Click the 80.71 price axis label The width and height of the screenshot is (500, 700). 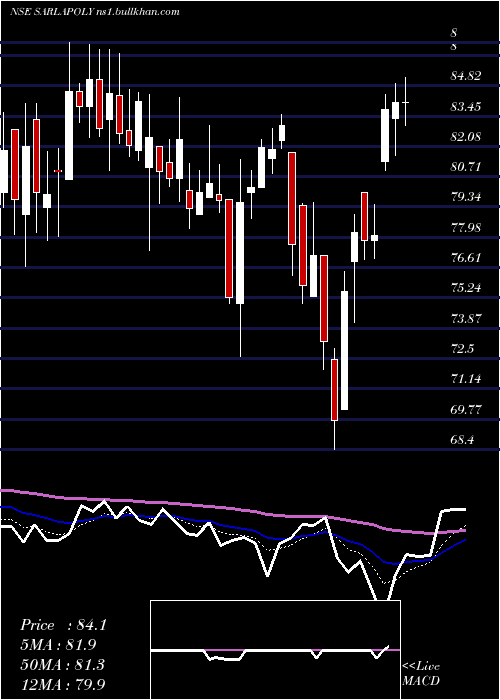[466, 167]
